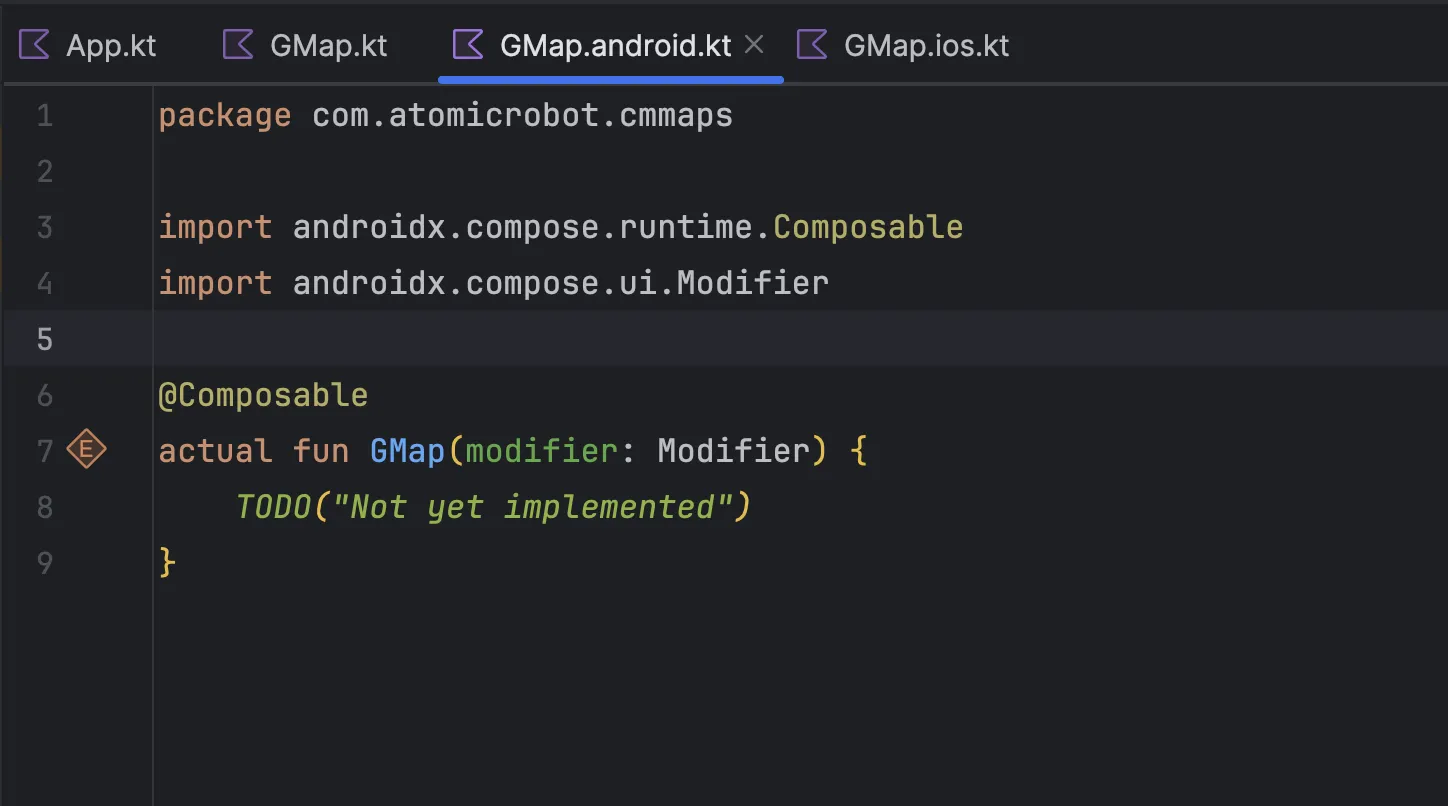Open the GMap.ios.kt tab
1448x806 pixels.
pos(925,44)
